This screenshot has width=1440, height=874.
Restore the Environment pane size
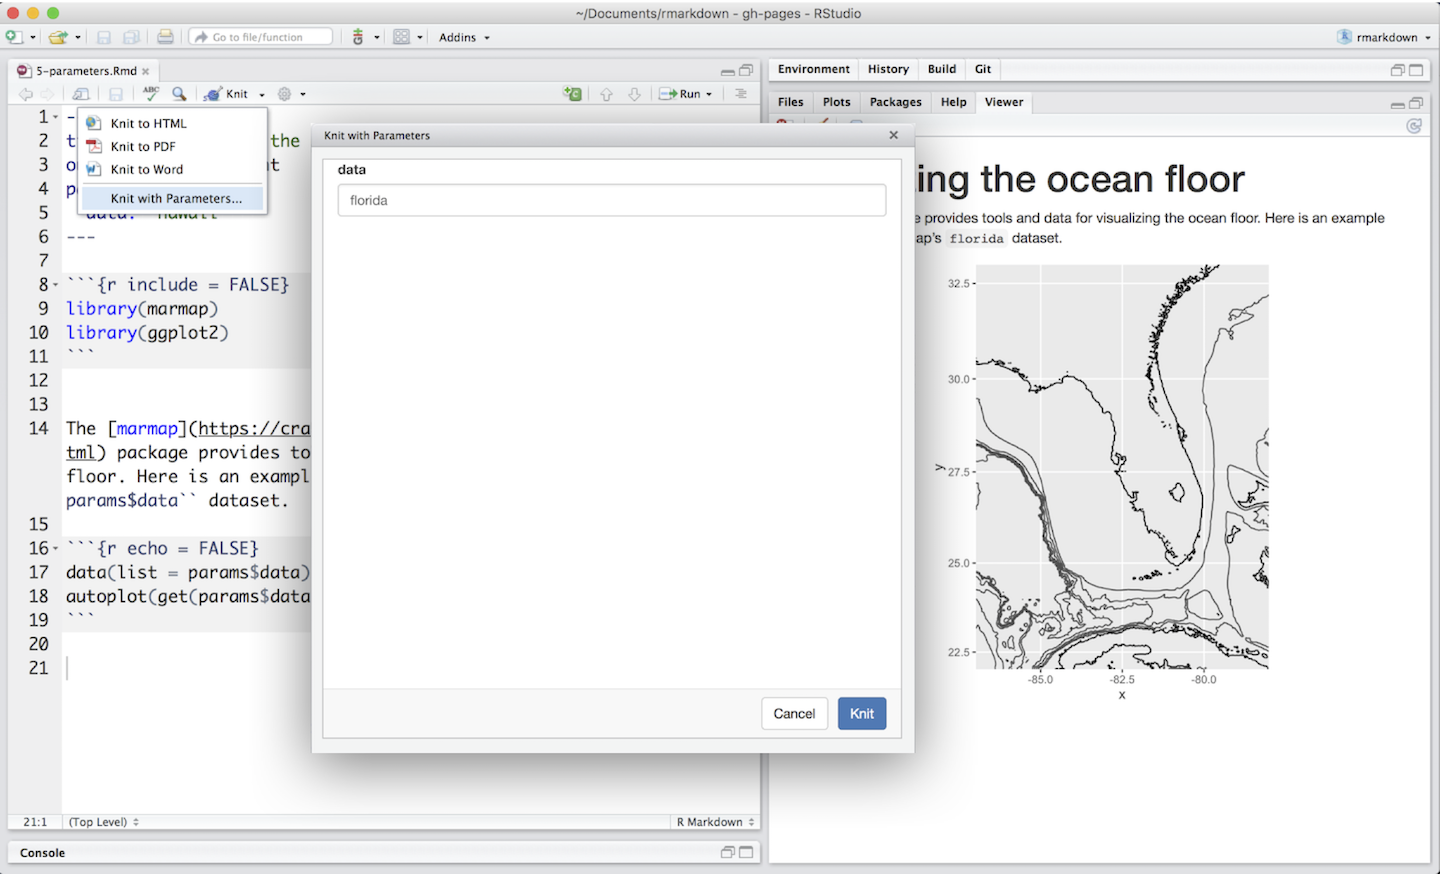[x=1398, y=70]
